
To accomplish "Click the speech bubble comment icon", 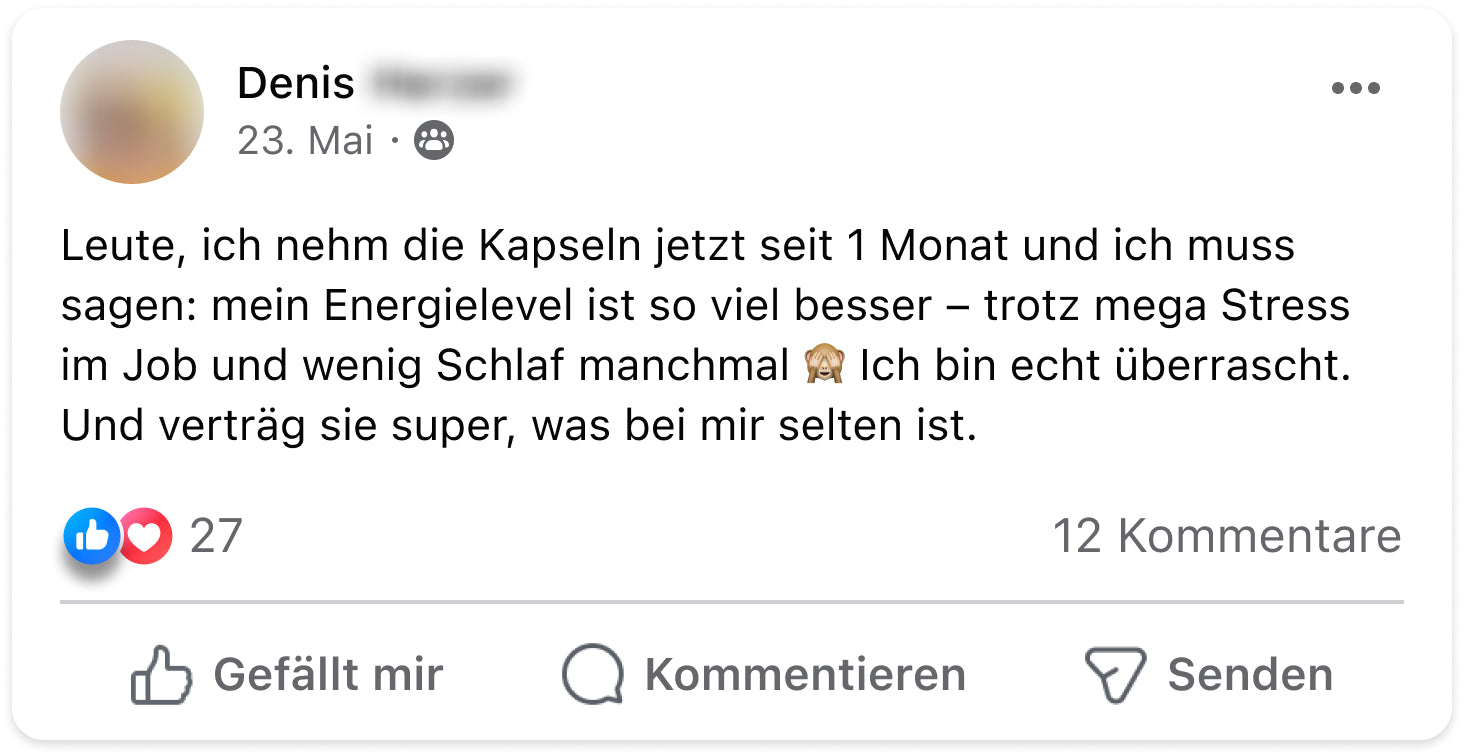I will tap(593, 675).
